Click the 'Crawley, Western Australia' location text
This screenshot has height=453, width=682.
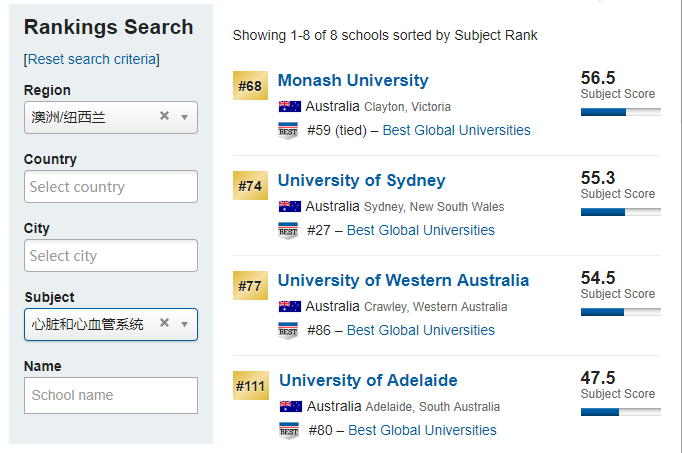pyautogui.click(x=435, y=307)
